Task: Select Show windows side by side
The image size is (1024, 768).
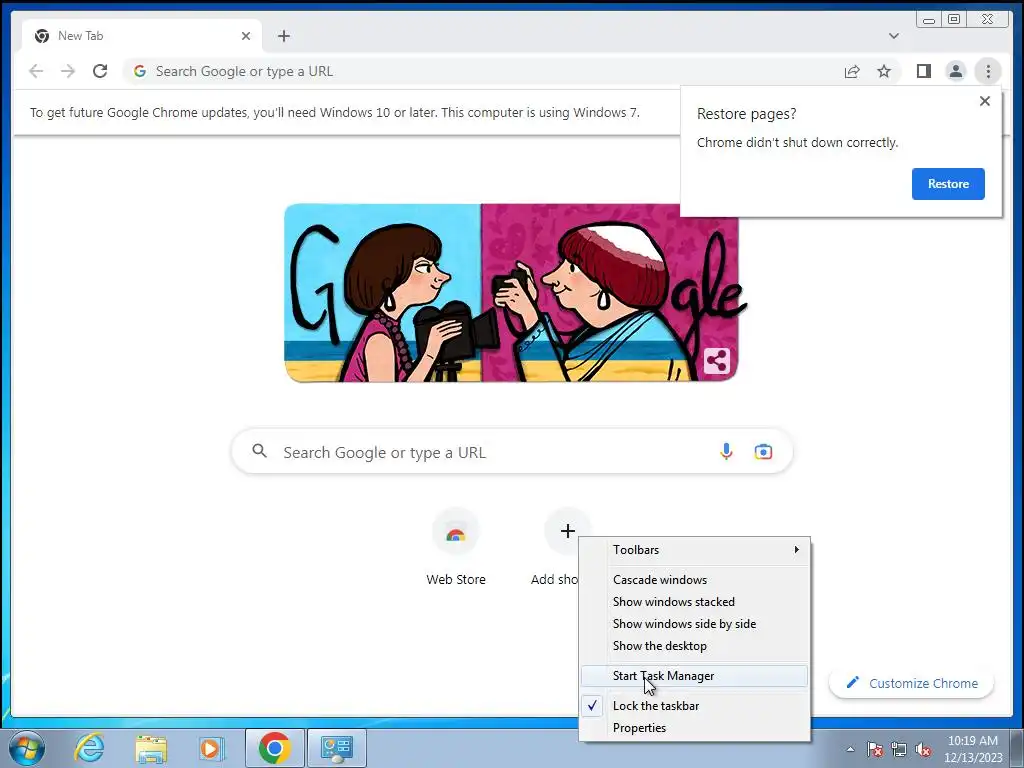Action: pyautogui.click(x=695, y=624)
